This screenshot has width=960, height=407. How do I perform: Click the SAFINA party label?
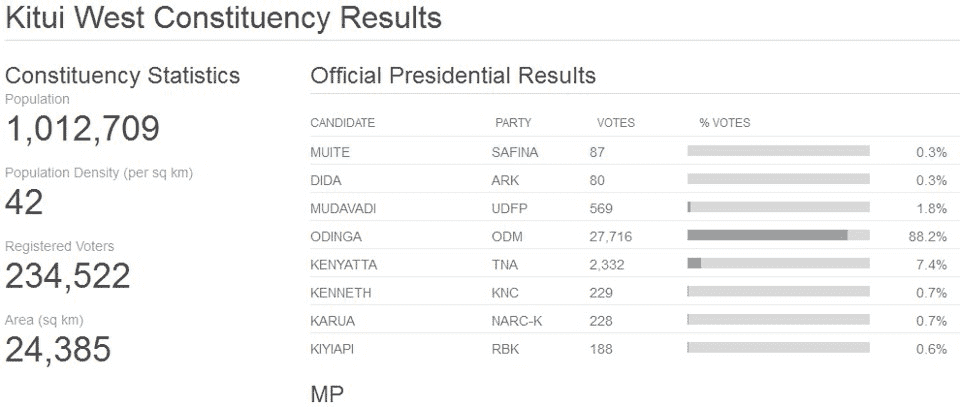coord(514,152)
